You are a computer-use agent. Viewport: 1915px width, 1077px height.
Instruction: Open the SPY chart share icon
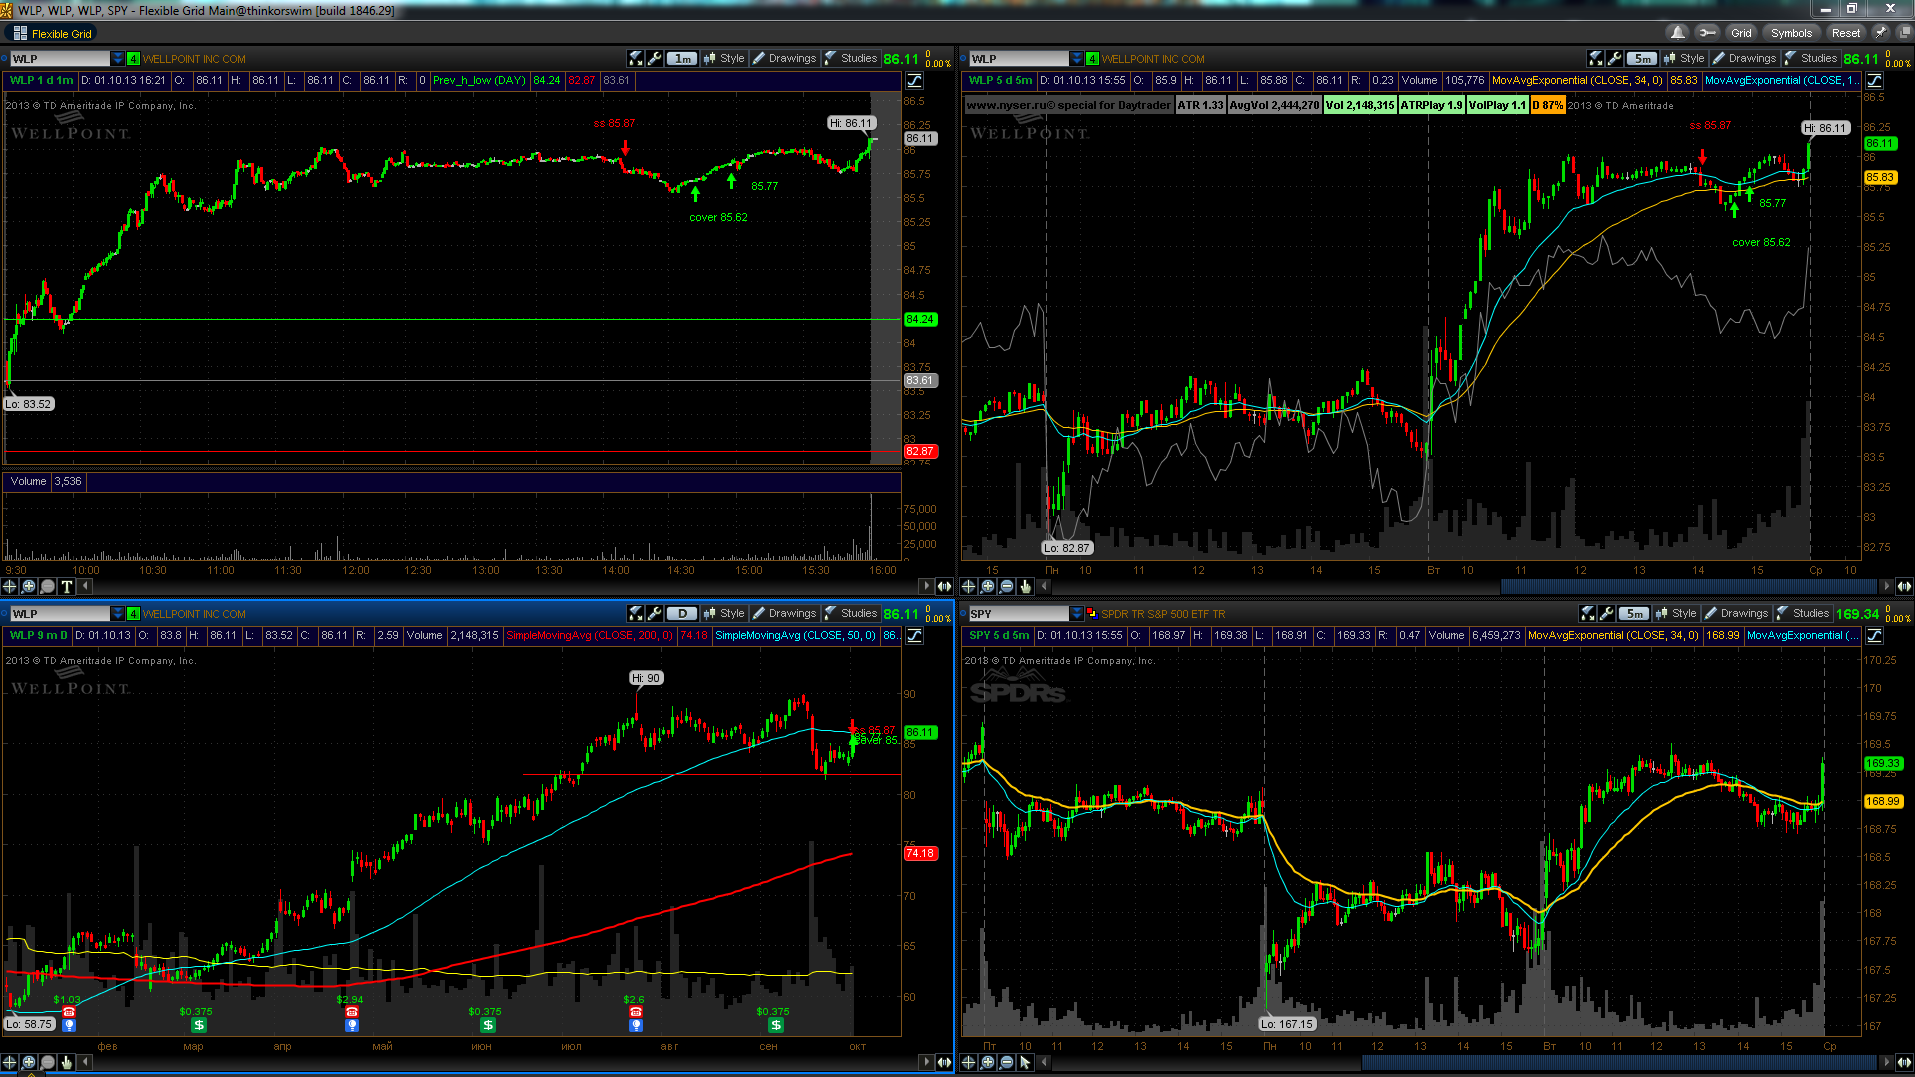1588,614
